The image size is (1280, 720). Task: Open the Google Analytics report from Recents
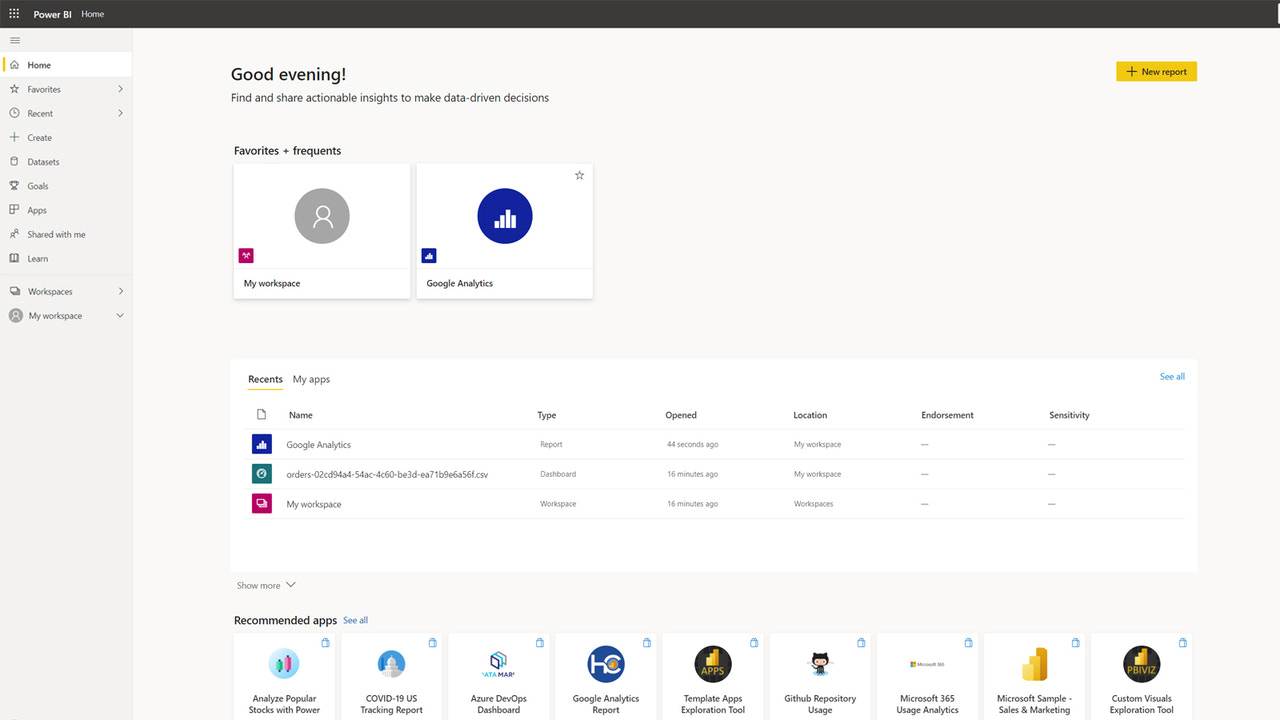click(x=316, y=443)
